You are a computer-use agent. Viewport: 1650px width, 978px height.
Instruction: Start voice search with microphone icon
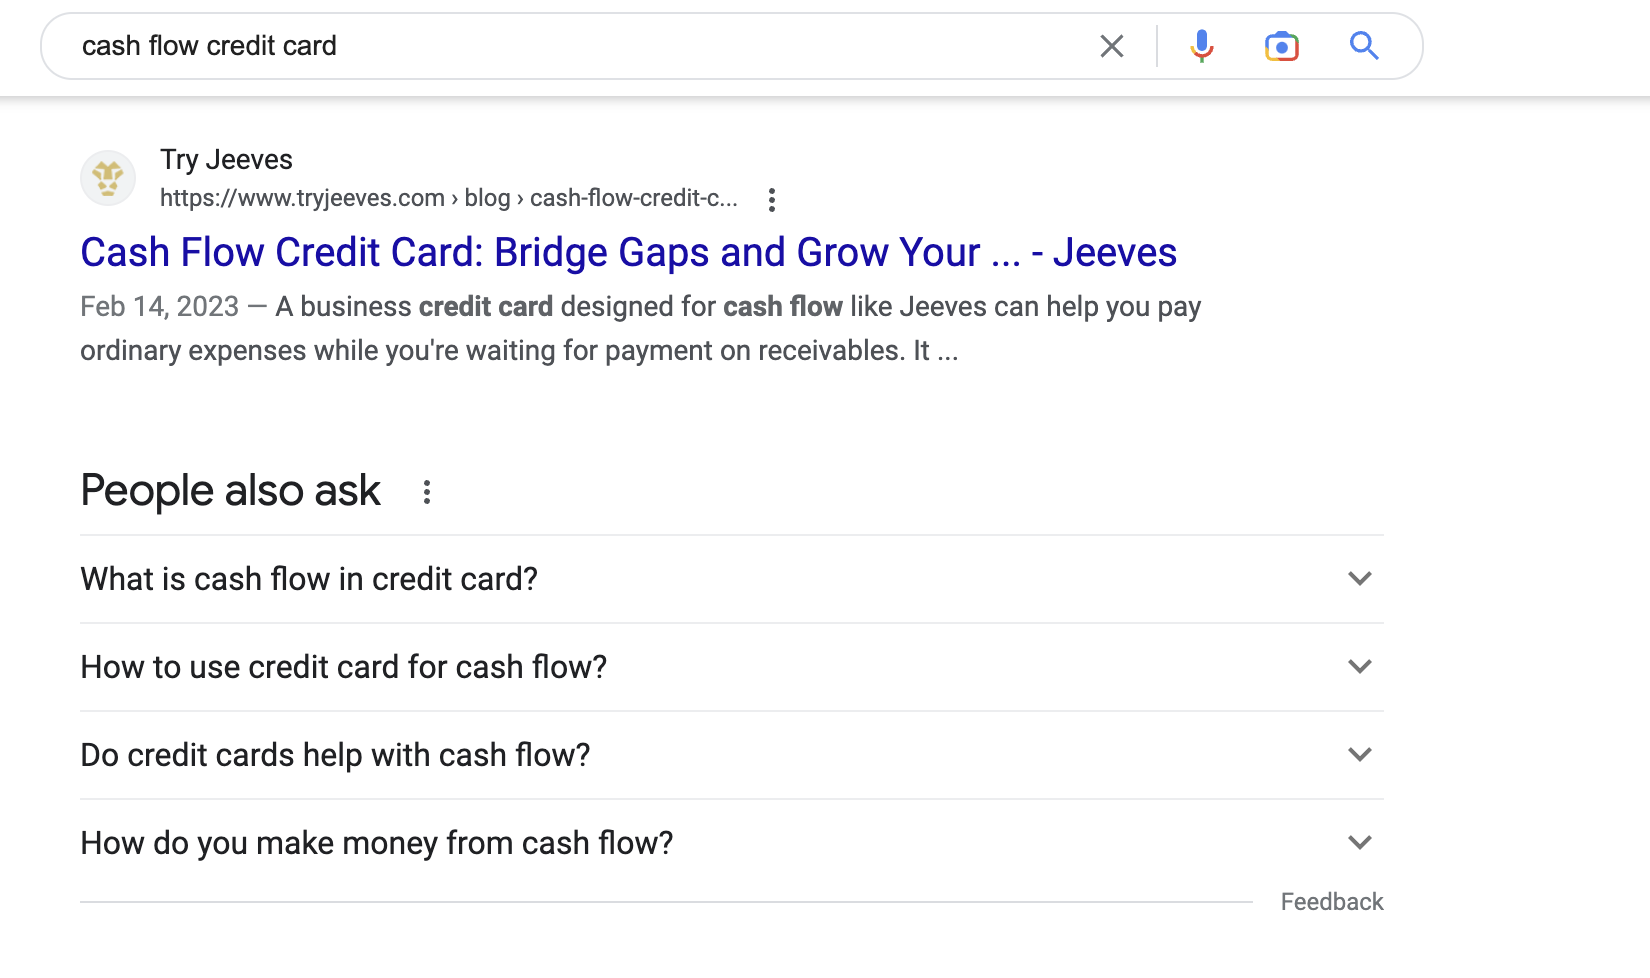[1202, 46]
